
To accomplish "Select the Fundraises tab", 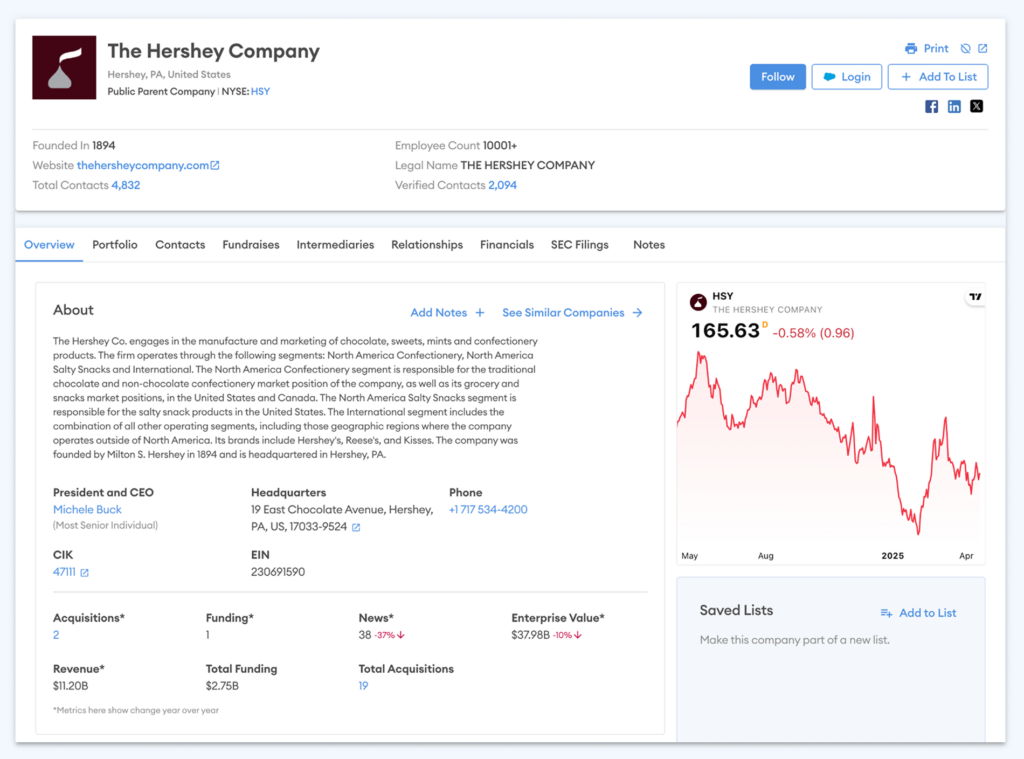I will (x=251, y=245).
